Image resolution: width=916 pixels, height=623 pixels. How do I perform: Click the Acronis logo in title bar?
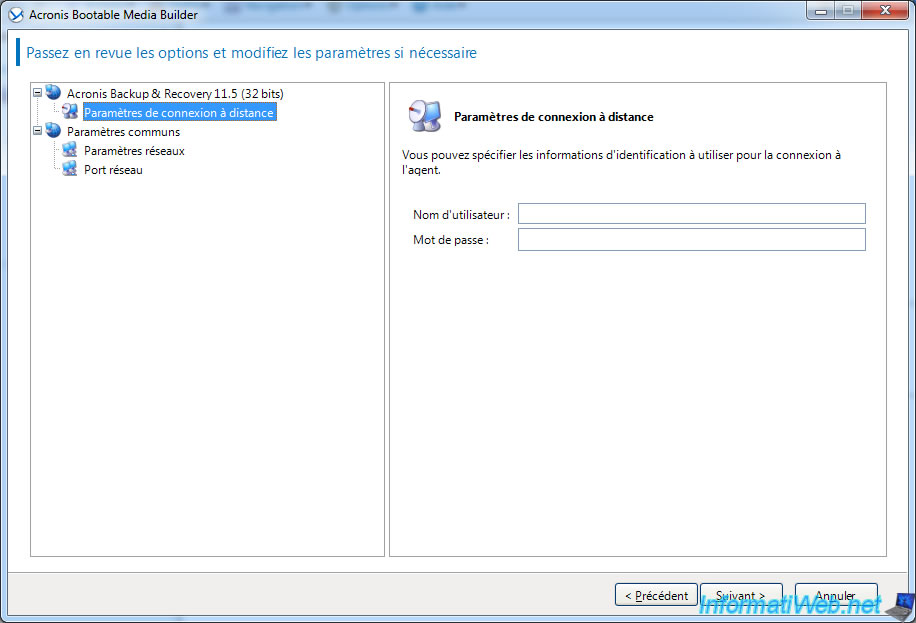pyautogui.click(x=16, y=15)
